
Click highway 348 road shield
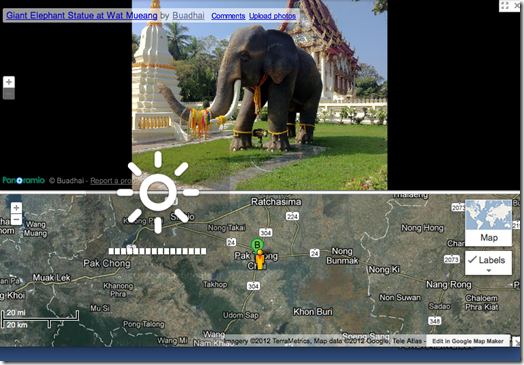tap(435, 321)
